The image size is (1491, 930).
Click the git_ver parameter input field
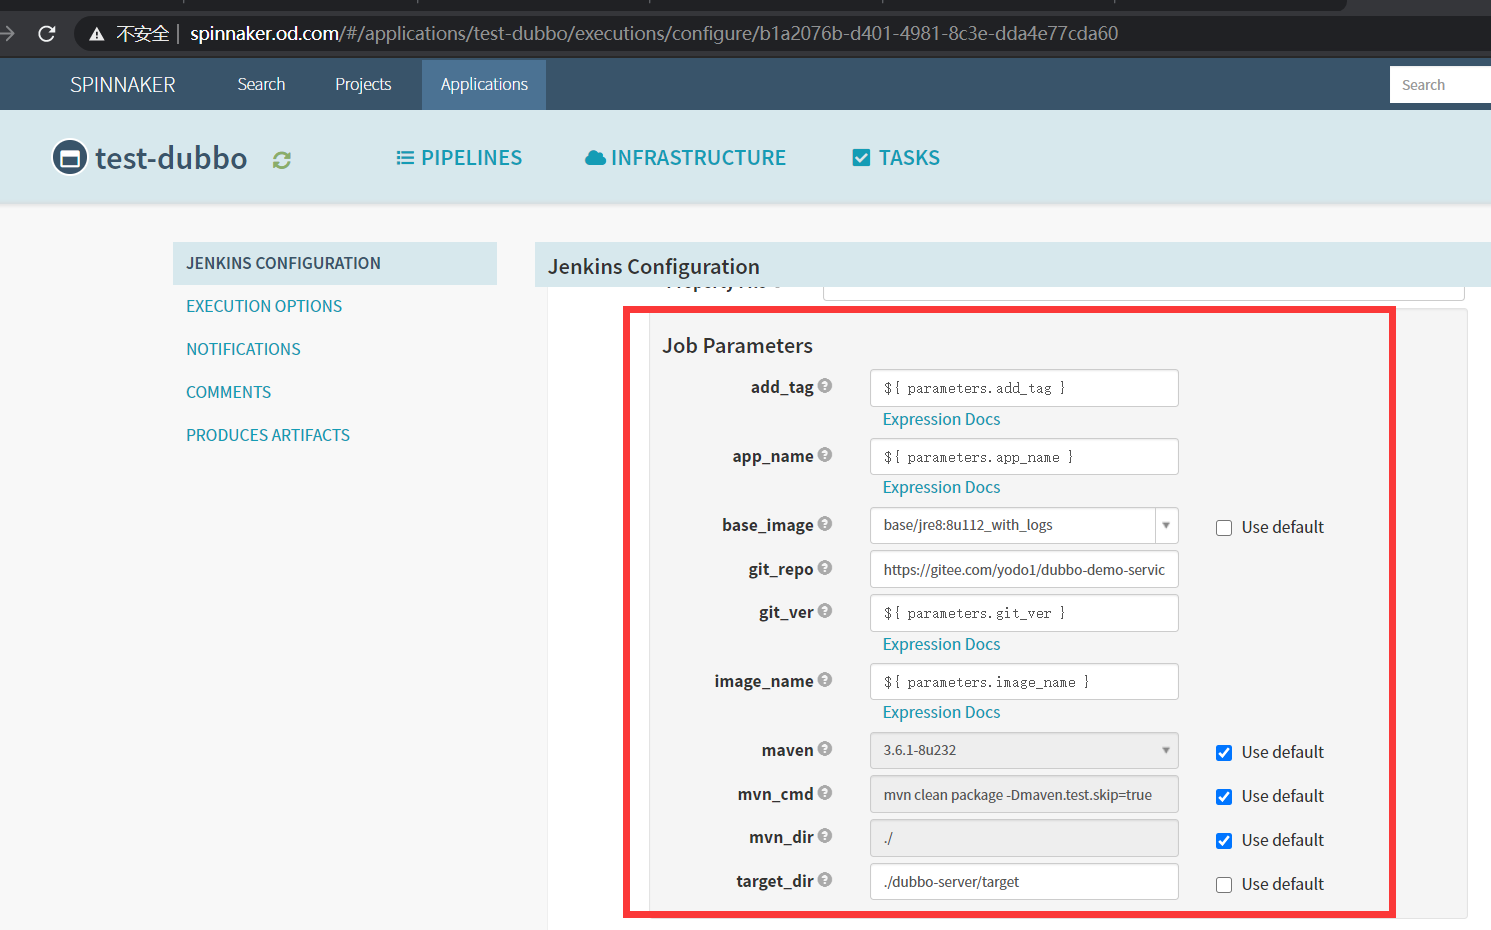click(x=1024, y=613)
